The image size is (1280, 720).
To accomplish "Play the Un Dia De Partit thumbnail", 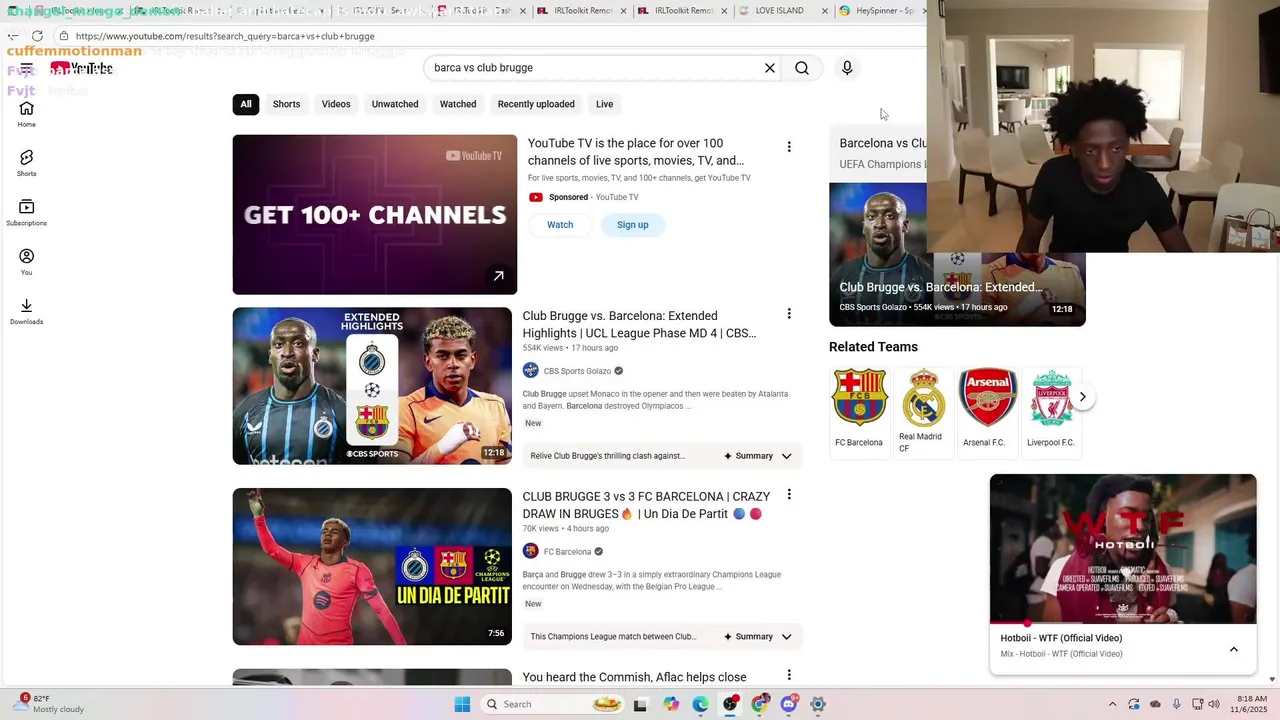I will 372,567.
